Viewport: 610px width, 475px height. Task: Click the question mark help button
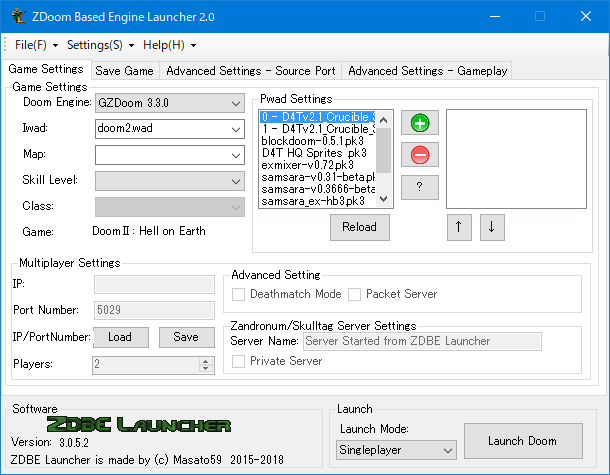coord(420,187)
